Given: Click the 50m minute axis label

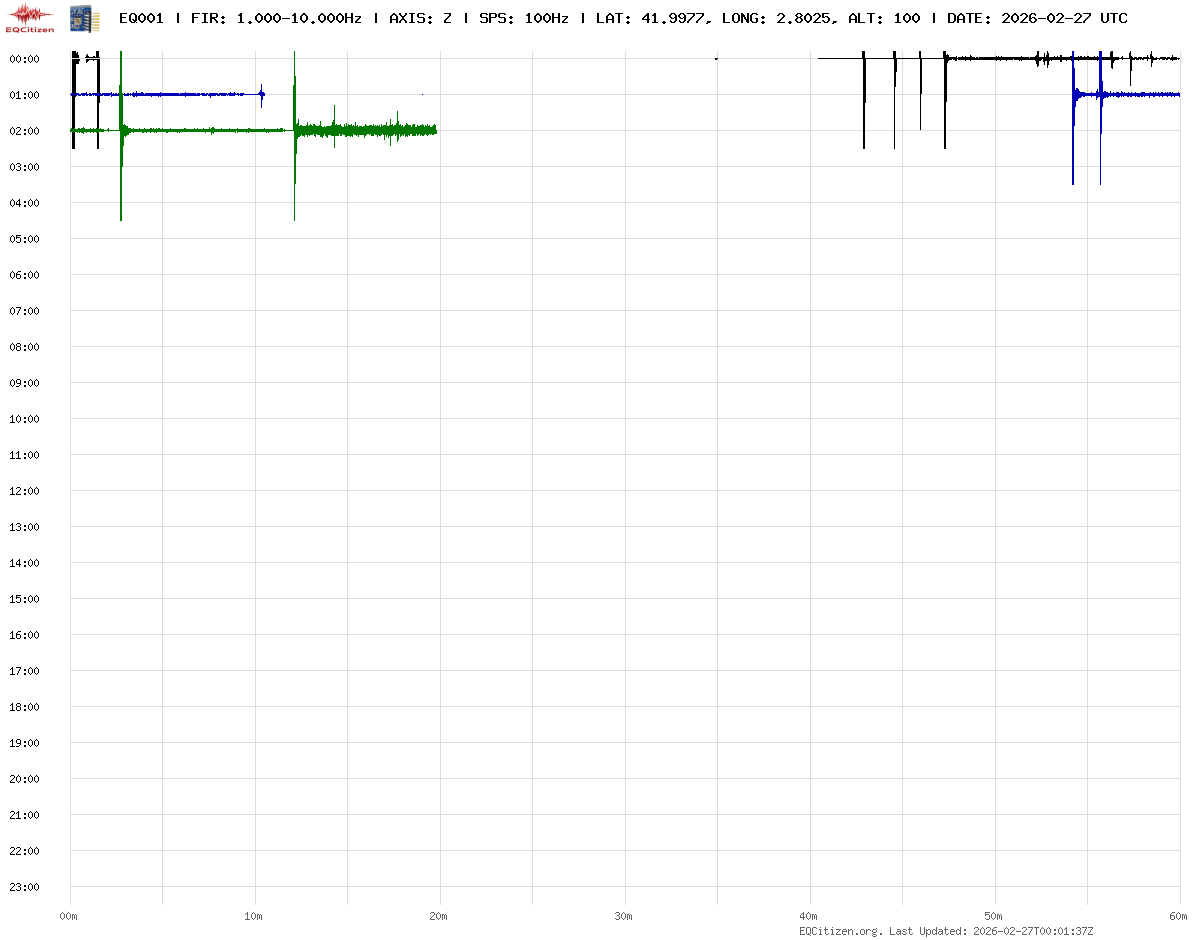Looking at the screenshot, I should coord(994,915).
